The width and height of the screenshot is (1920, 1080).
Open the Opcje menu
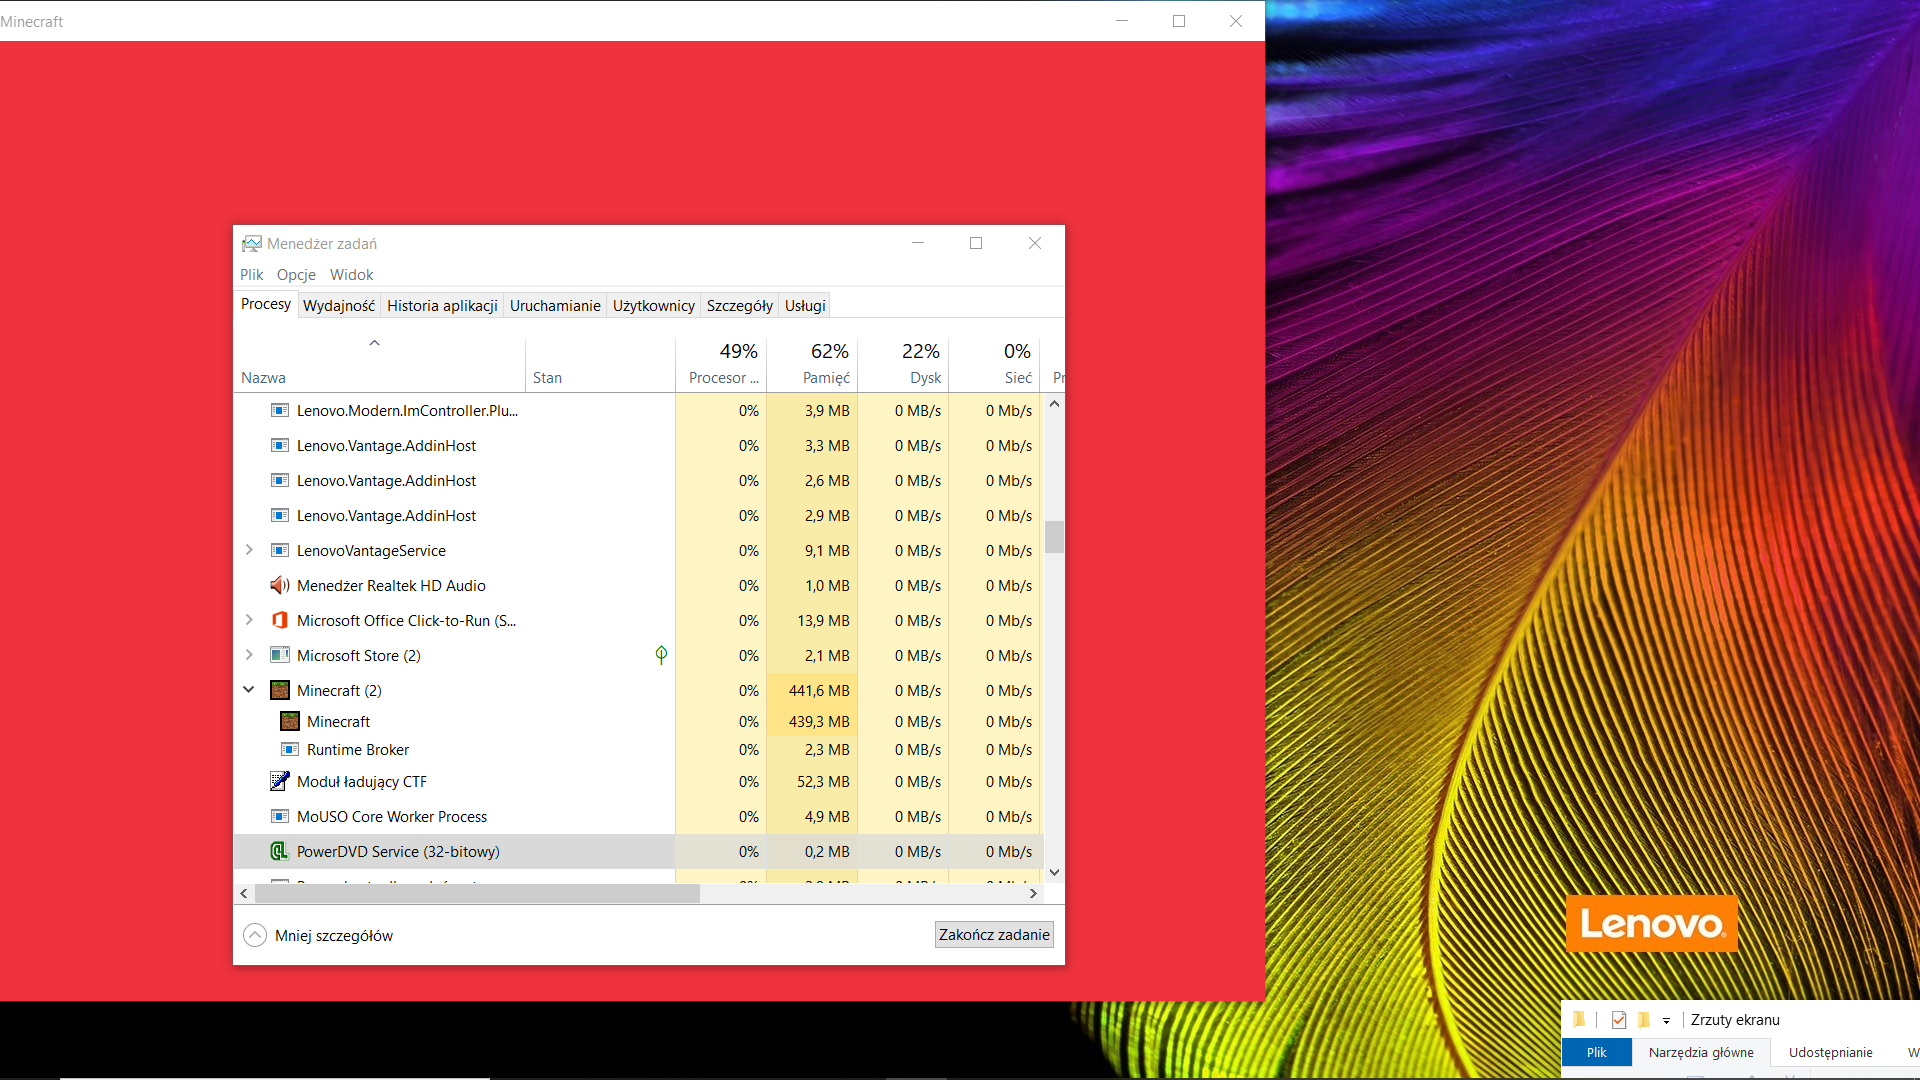[x=296, y=274]
